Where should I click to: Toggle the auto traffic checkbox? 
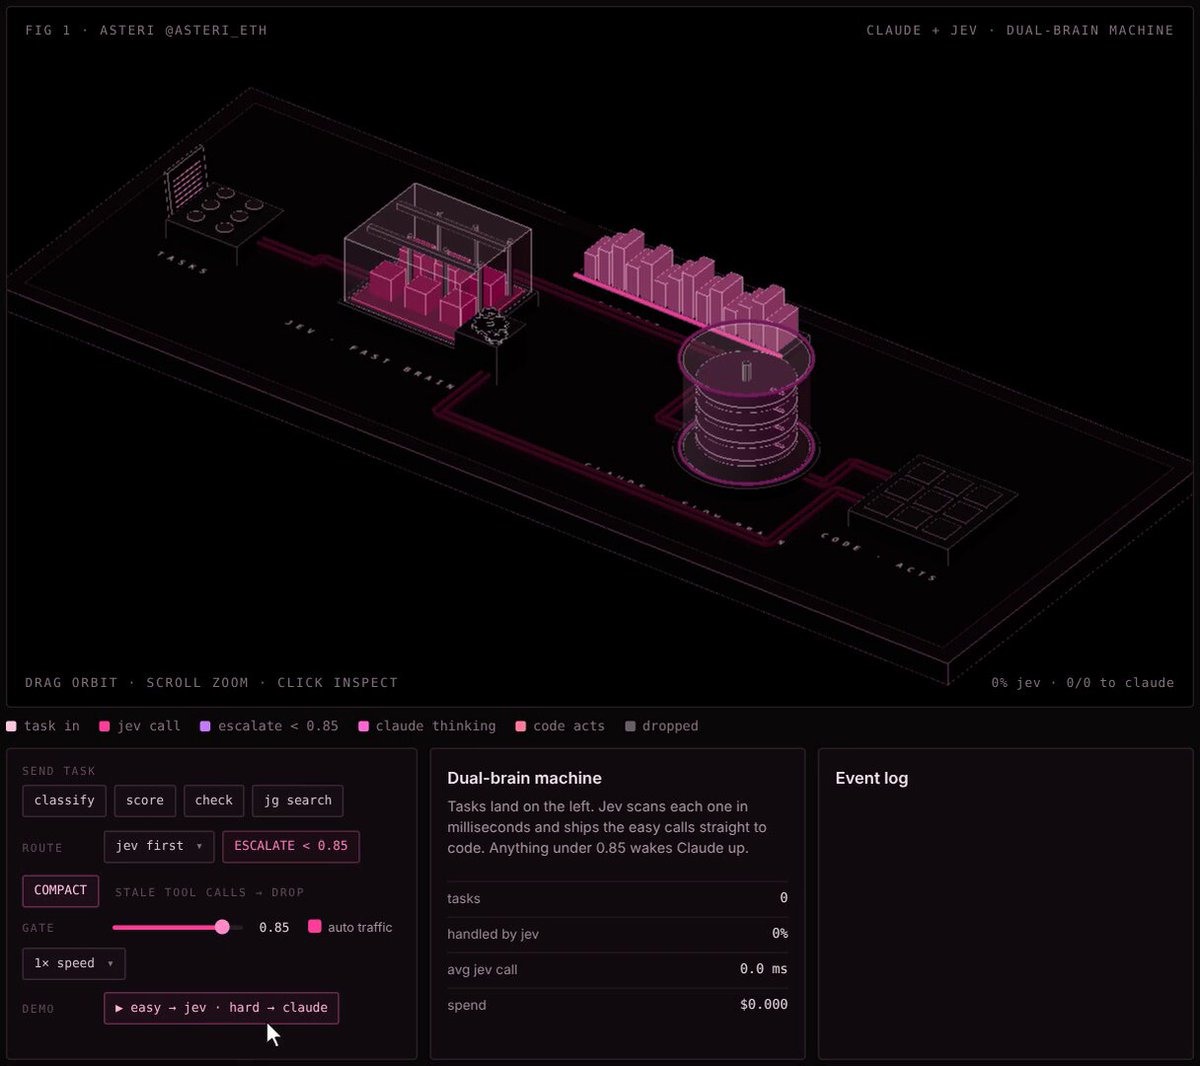pos(315,927)
